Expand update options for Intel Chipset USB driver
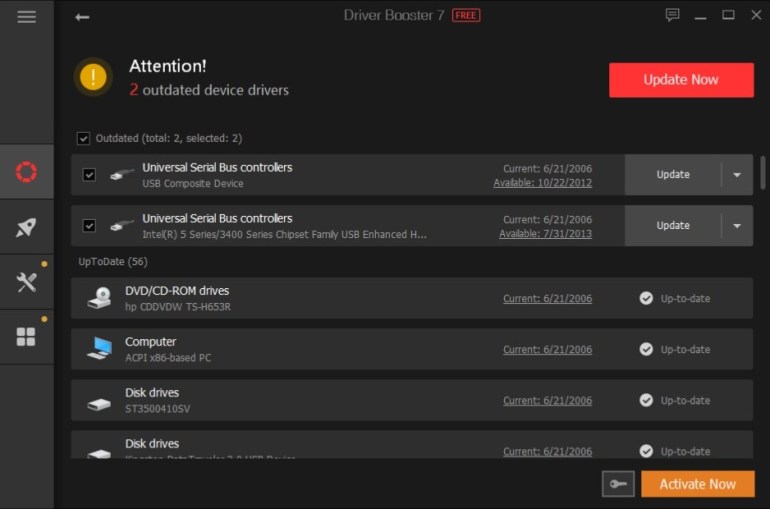This screenshot has height=509, width=770. pos(737,226)
